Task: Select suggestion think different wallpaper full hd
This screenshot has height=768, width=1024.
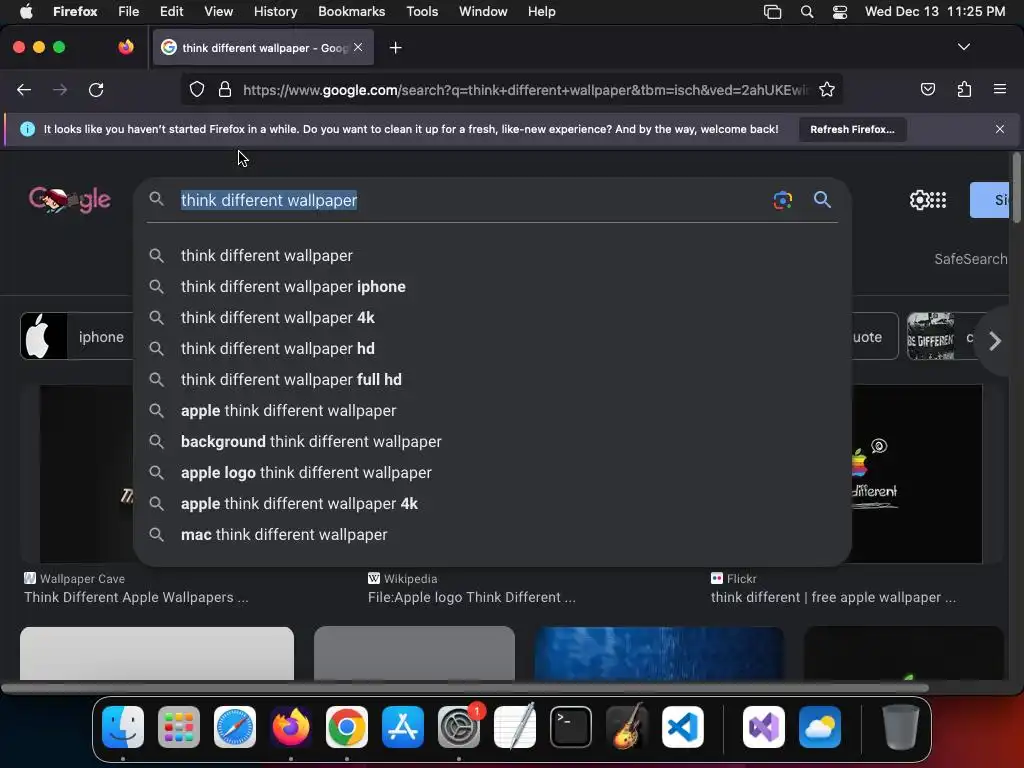Action: click(492, 379)
